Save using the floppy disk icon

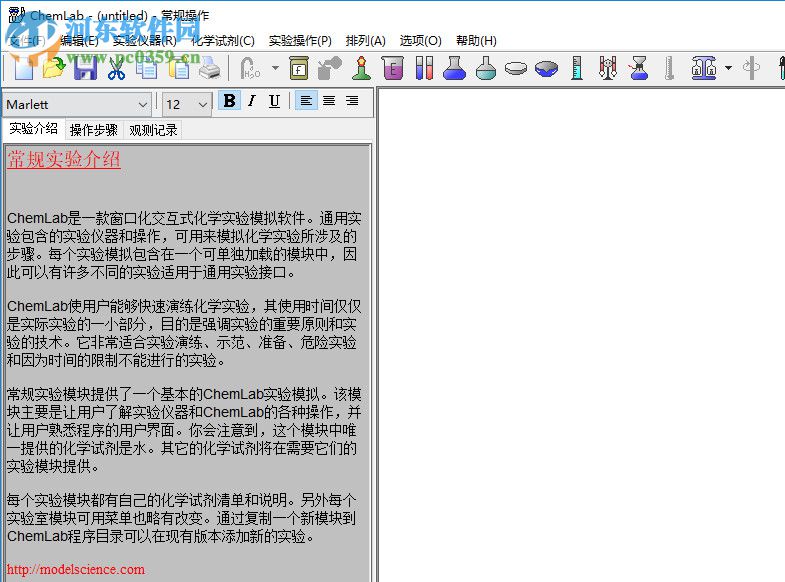[86, 69]
